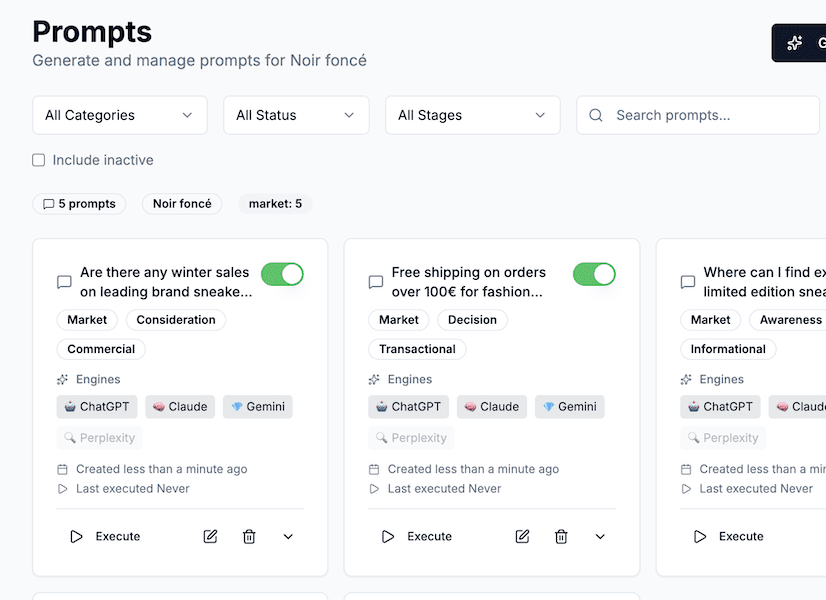Delete the free shipping prompt via trash icon
Screen dimensions: 826x600
coord(561,536)
